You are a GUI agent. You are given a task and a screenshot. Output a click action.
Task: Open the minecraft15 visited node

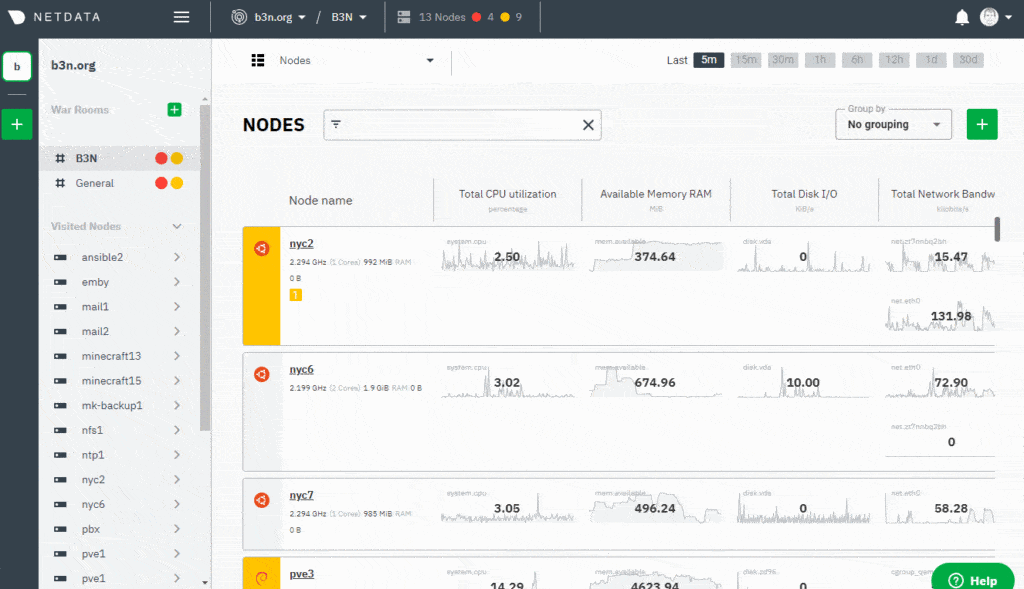point(111,381)
